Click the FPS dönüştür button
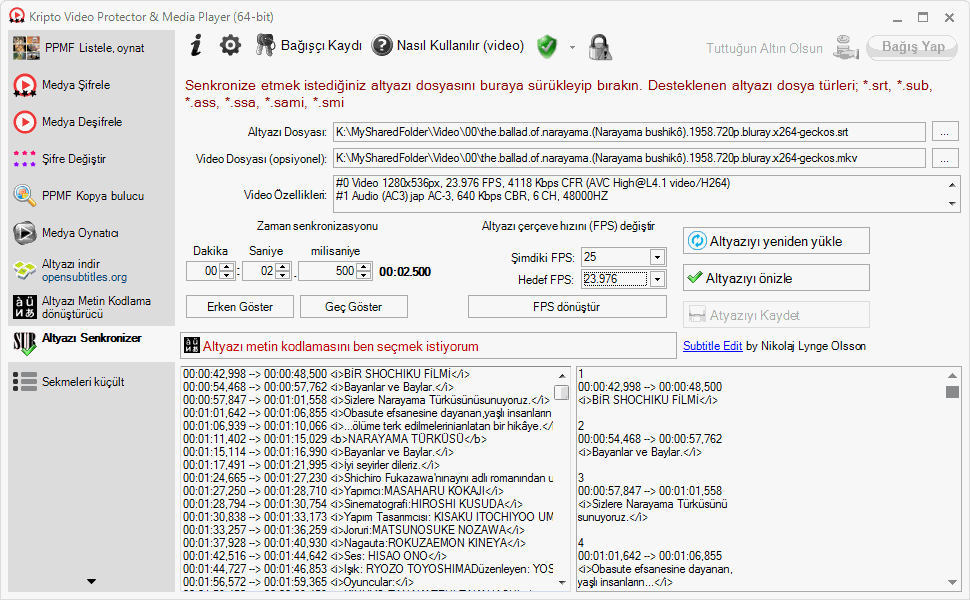 click(567, 307)
